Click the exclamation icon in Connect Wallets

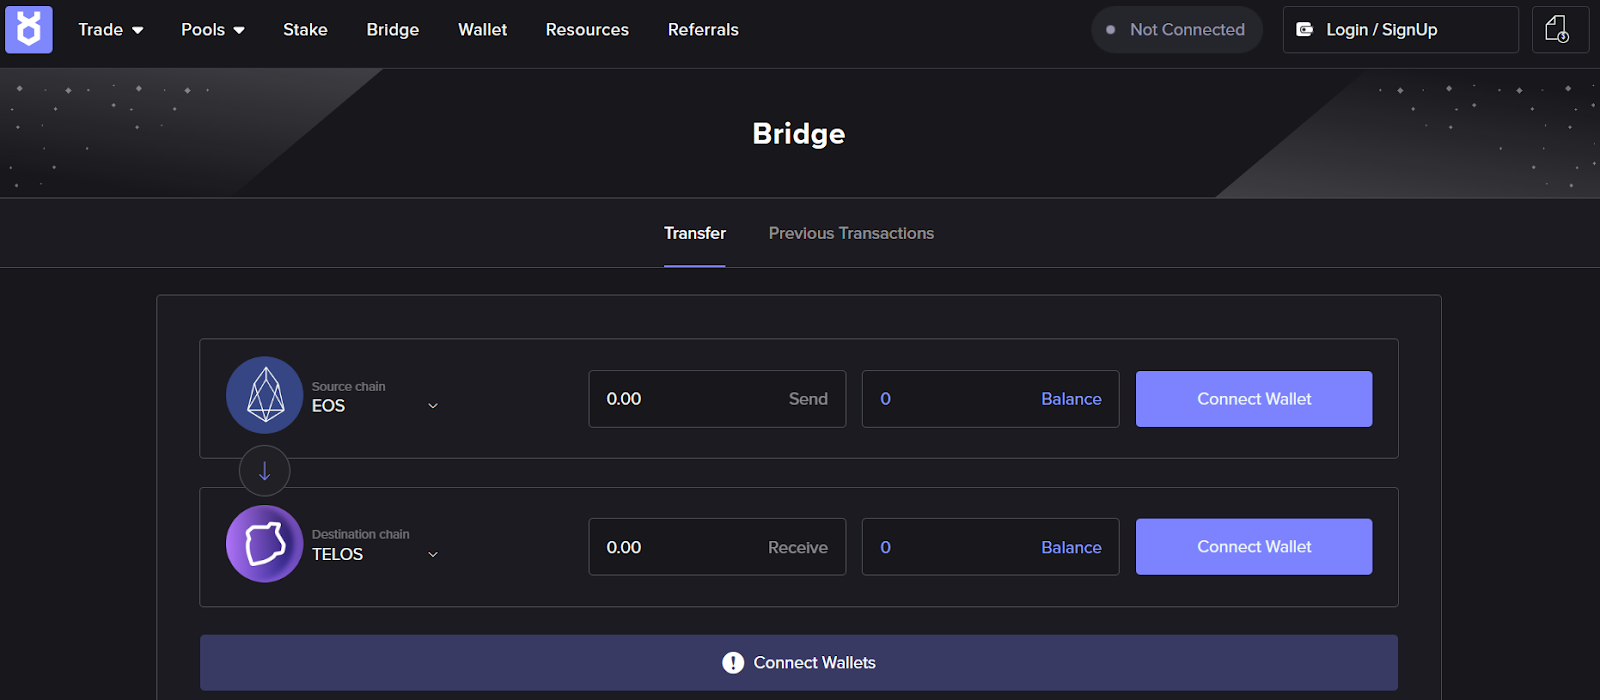coord(733,663)
